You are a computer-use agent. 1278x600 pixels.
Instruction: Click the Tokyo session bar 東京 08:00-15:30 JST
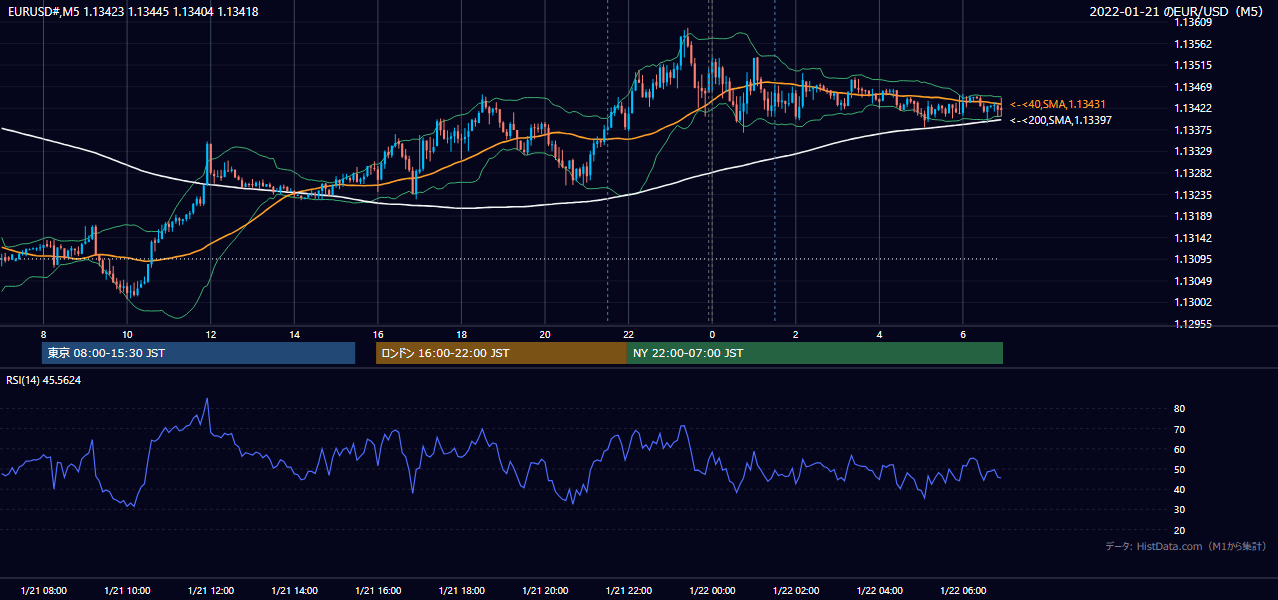(198, 353)
